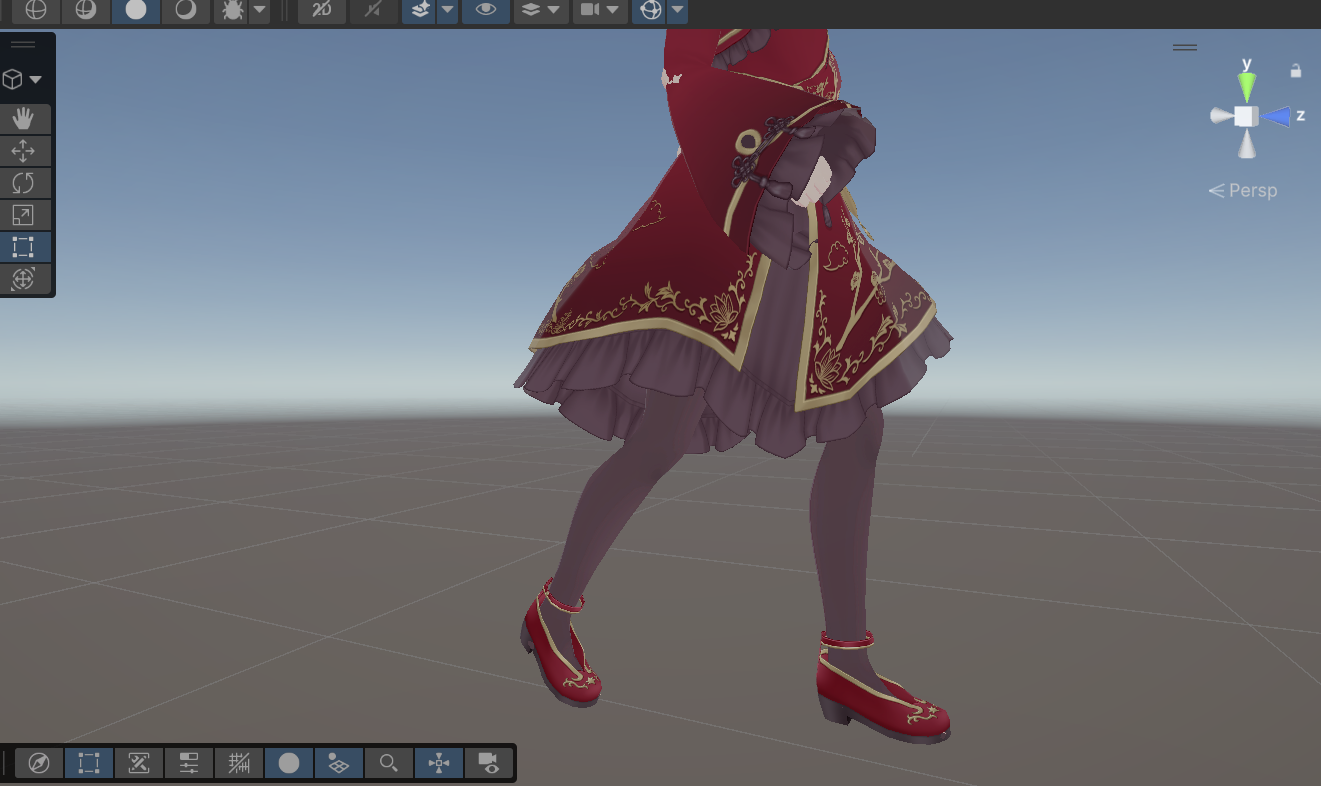Screen dimensions: 1321x786
Task: Toggle hidden objects visibility eye icon
Action: 486,10
